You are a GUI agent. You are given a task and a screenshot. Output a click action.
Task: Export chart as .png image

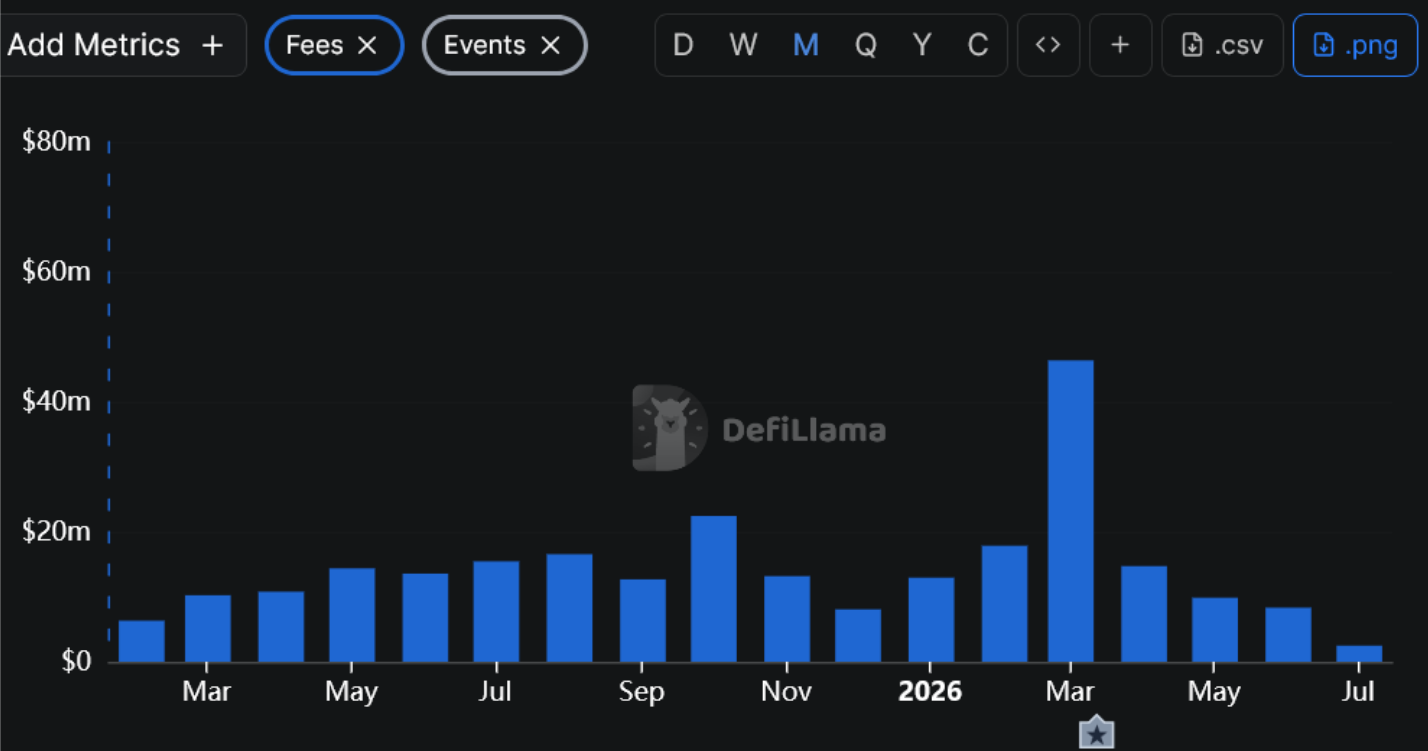click(1355, 45)
